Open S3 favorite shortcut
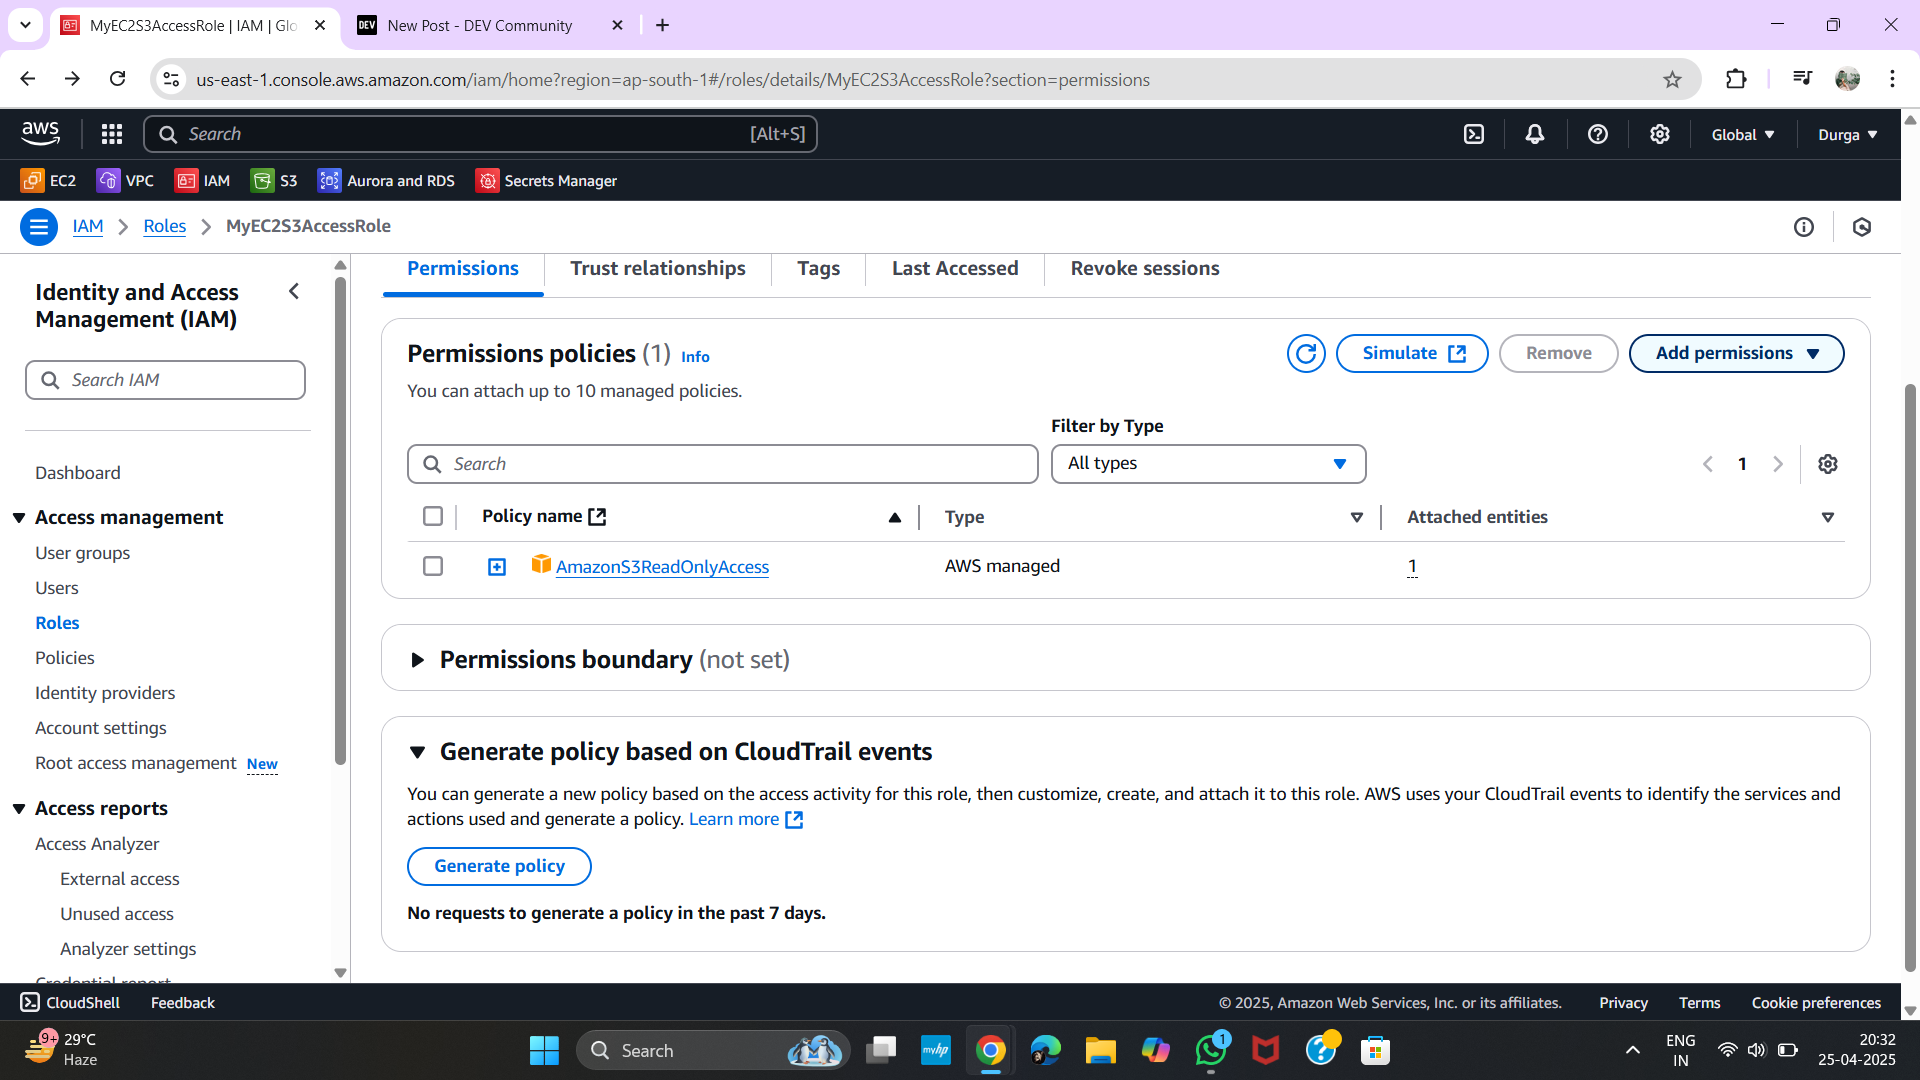This screenshot has width=1920, height=1080. coord(274,181)
